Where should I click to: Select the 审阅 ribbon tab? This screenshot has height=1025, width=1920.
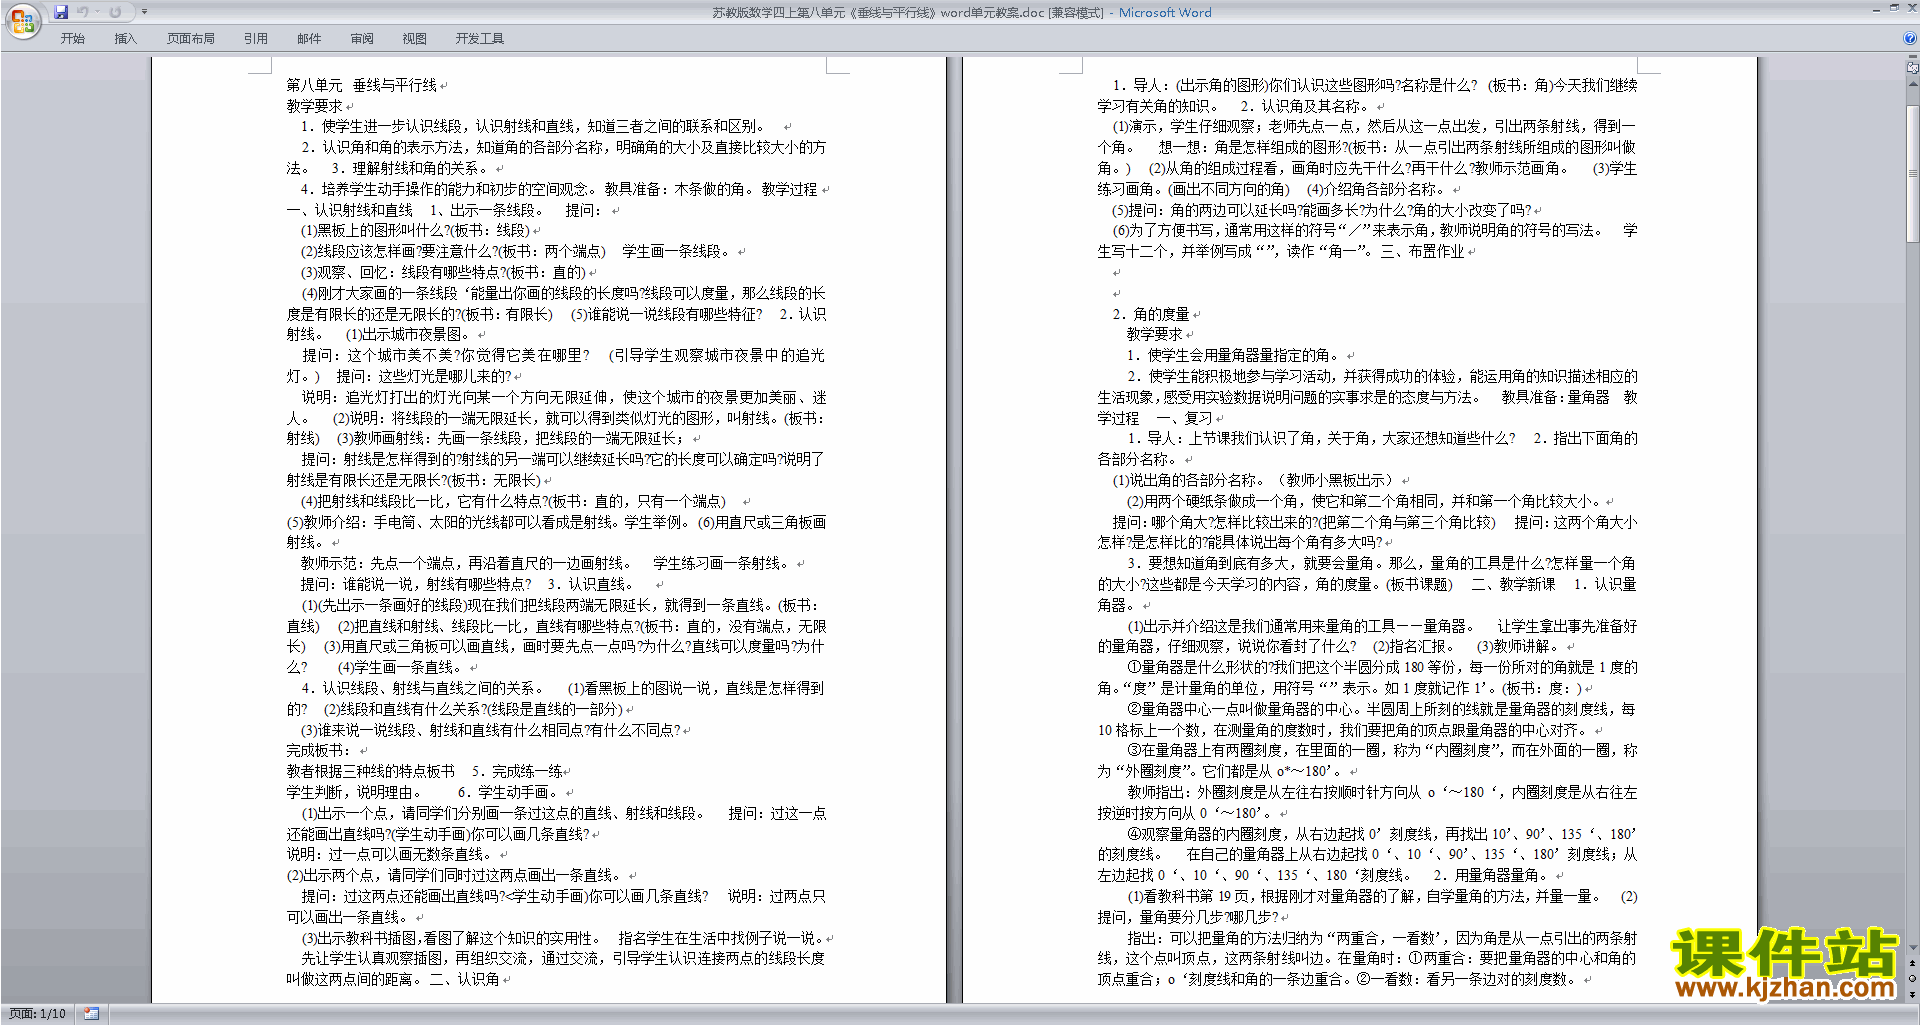tap(362, 39)
